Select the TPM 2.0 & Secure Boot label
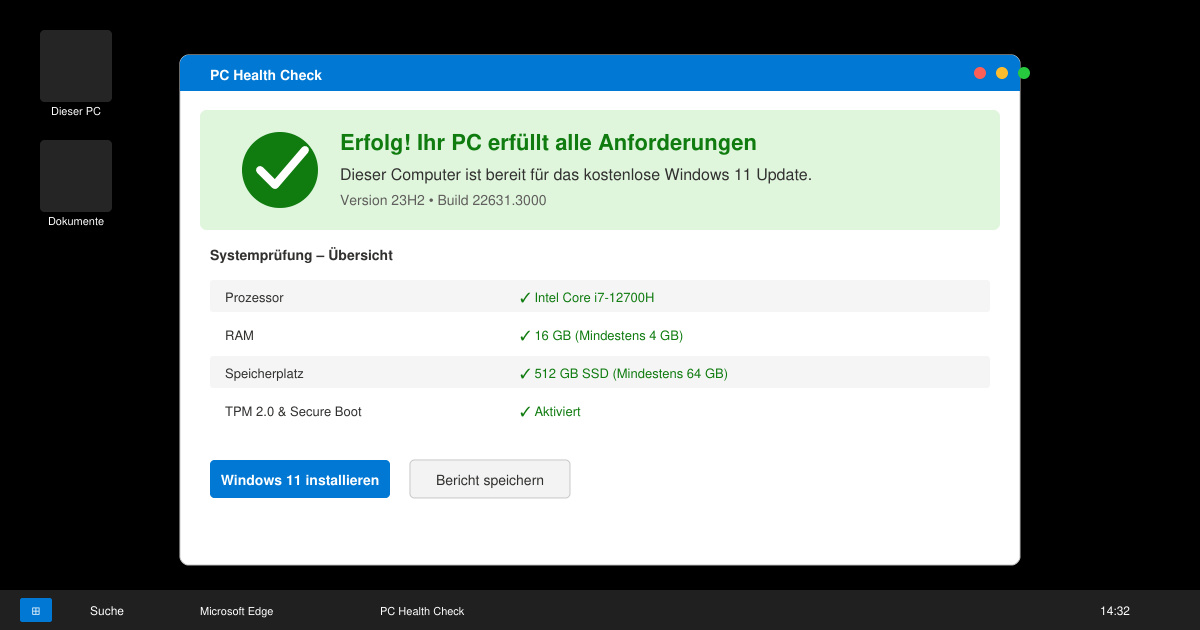This screenshot has width=1200, height=630. pos(293,411)
